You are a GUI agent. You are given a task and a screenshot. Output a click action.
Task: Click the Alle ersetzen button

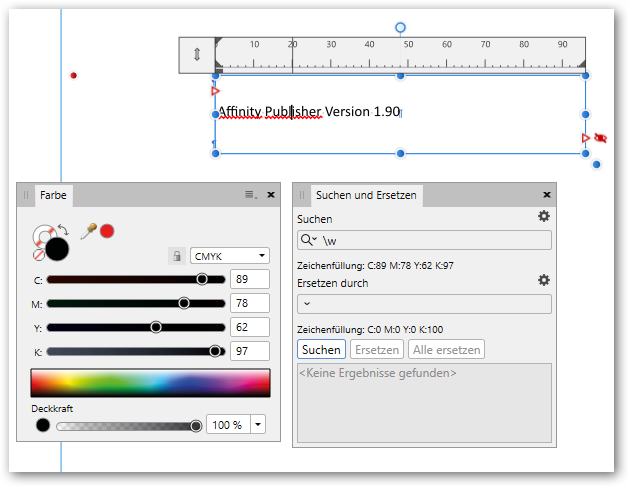point(447,349)
